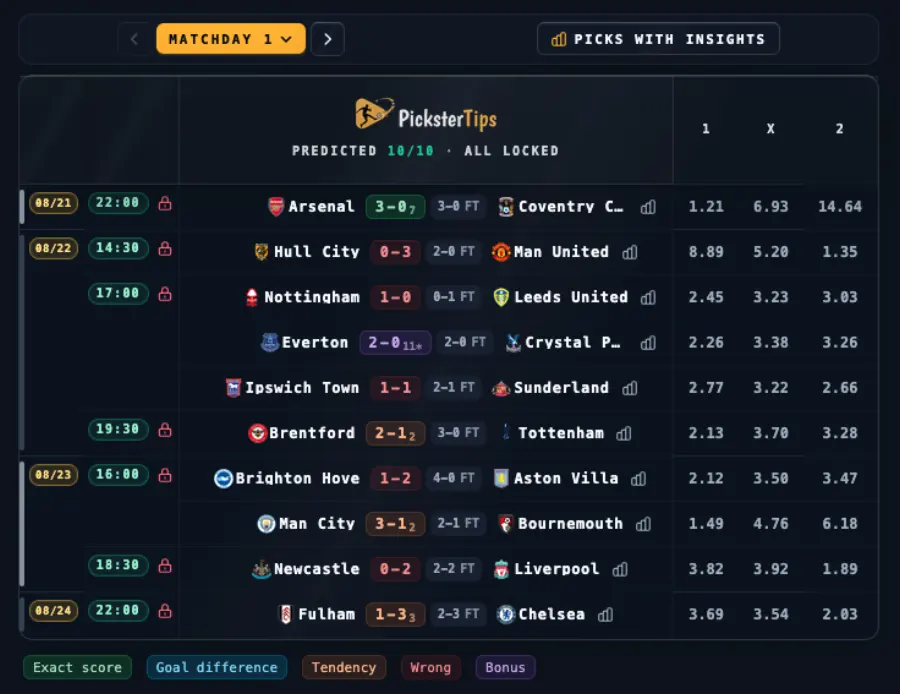
Task: Click the 1.89 Liverpool win odds
Action: [x=840, y=569]
